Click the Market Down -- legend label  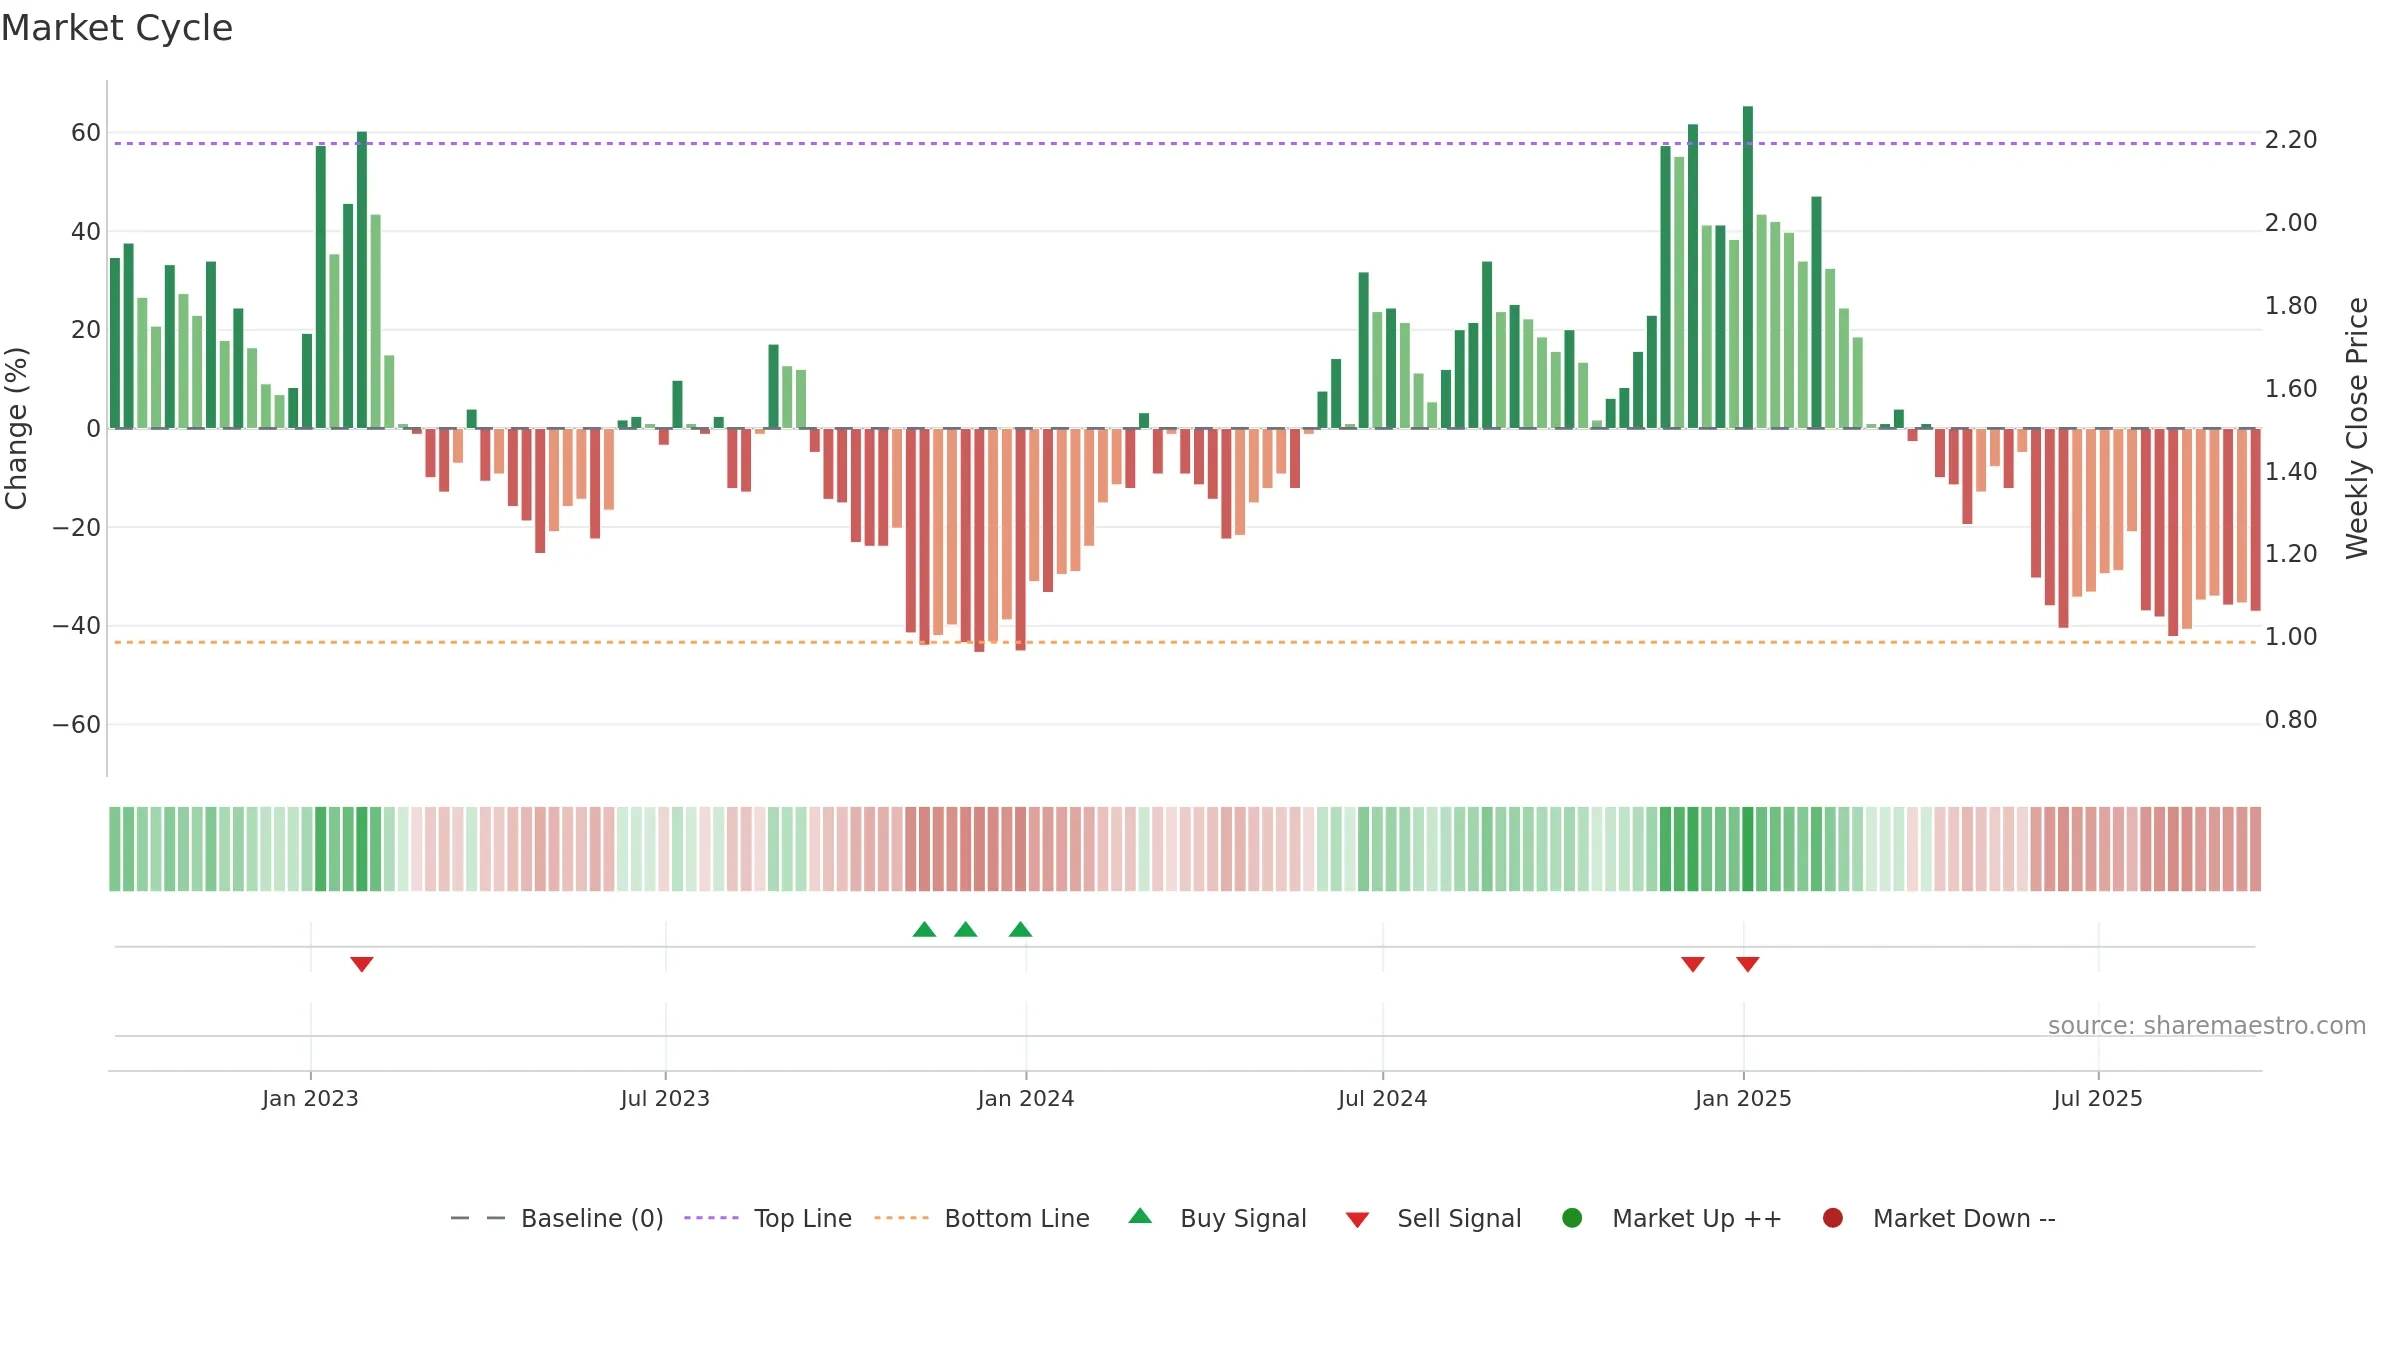click(x=1964, y=1218)
